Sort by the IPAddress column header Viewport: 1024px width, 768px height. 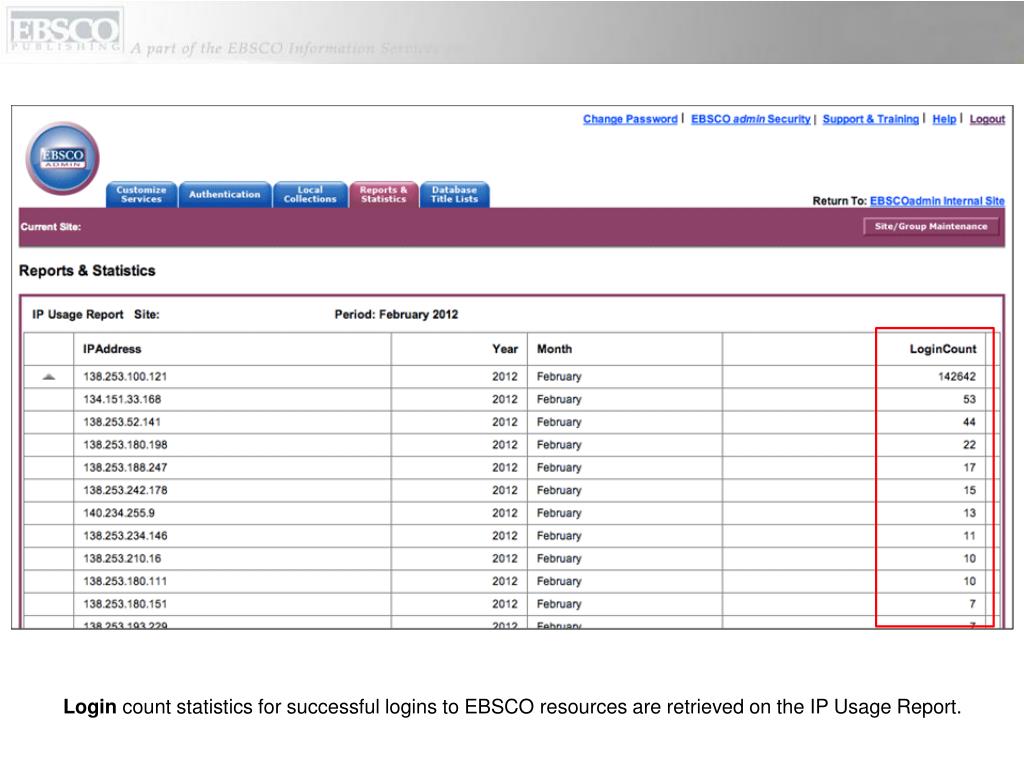click(x=112, y=349)
